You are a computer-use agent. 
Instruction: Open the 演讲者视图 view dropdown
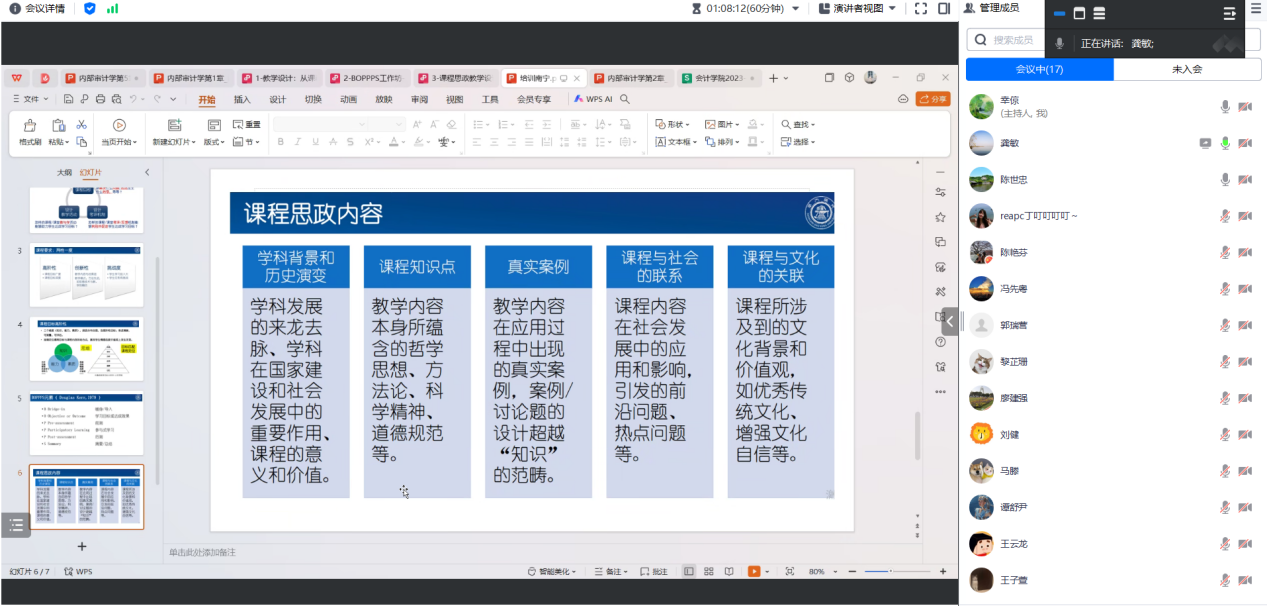(857, 8)
